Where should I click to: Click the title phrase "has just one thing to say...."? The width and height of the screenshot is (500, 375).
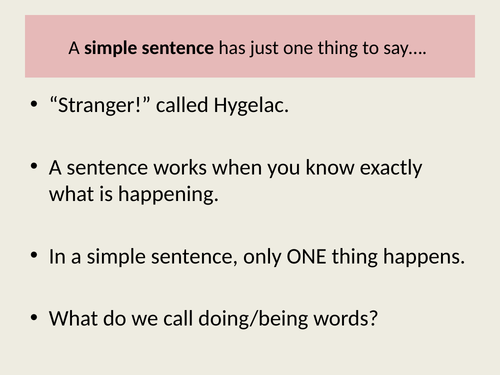[322, 49]
